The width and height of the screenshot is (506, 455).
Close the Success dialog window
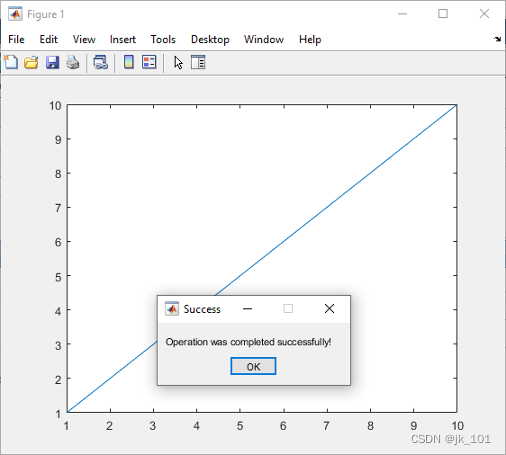coord(329,309)
